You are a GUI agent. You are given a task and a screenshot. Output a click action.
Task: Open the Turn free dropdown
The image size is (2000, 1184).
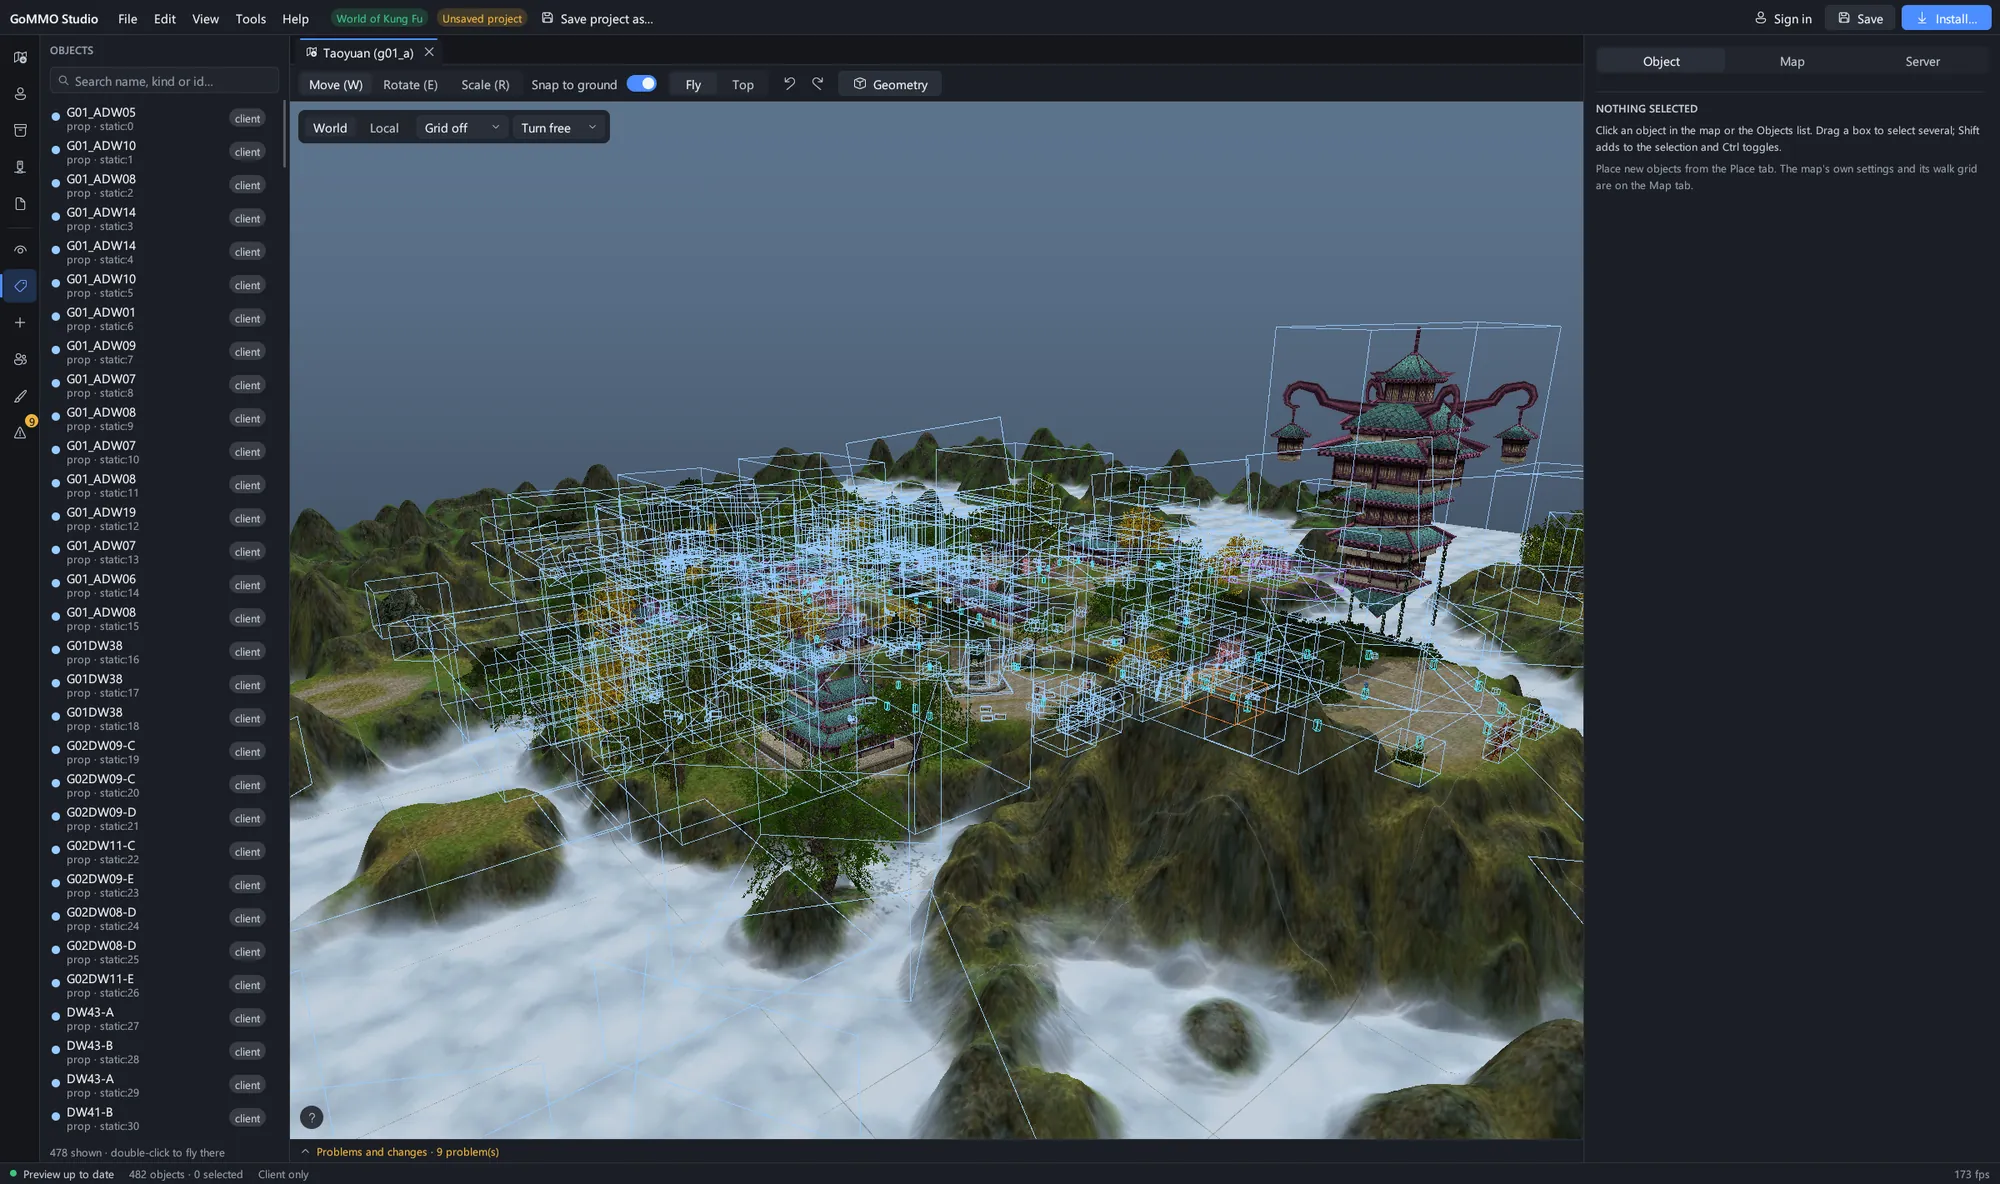click(x=558, y=128)
